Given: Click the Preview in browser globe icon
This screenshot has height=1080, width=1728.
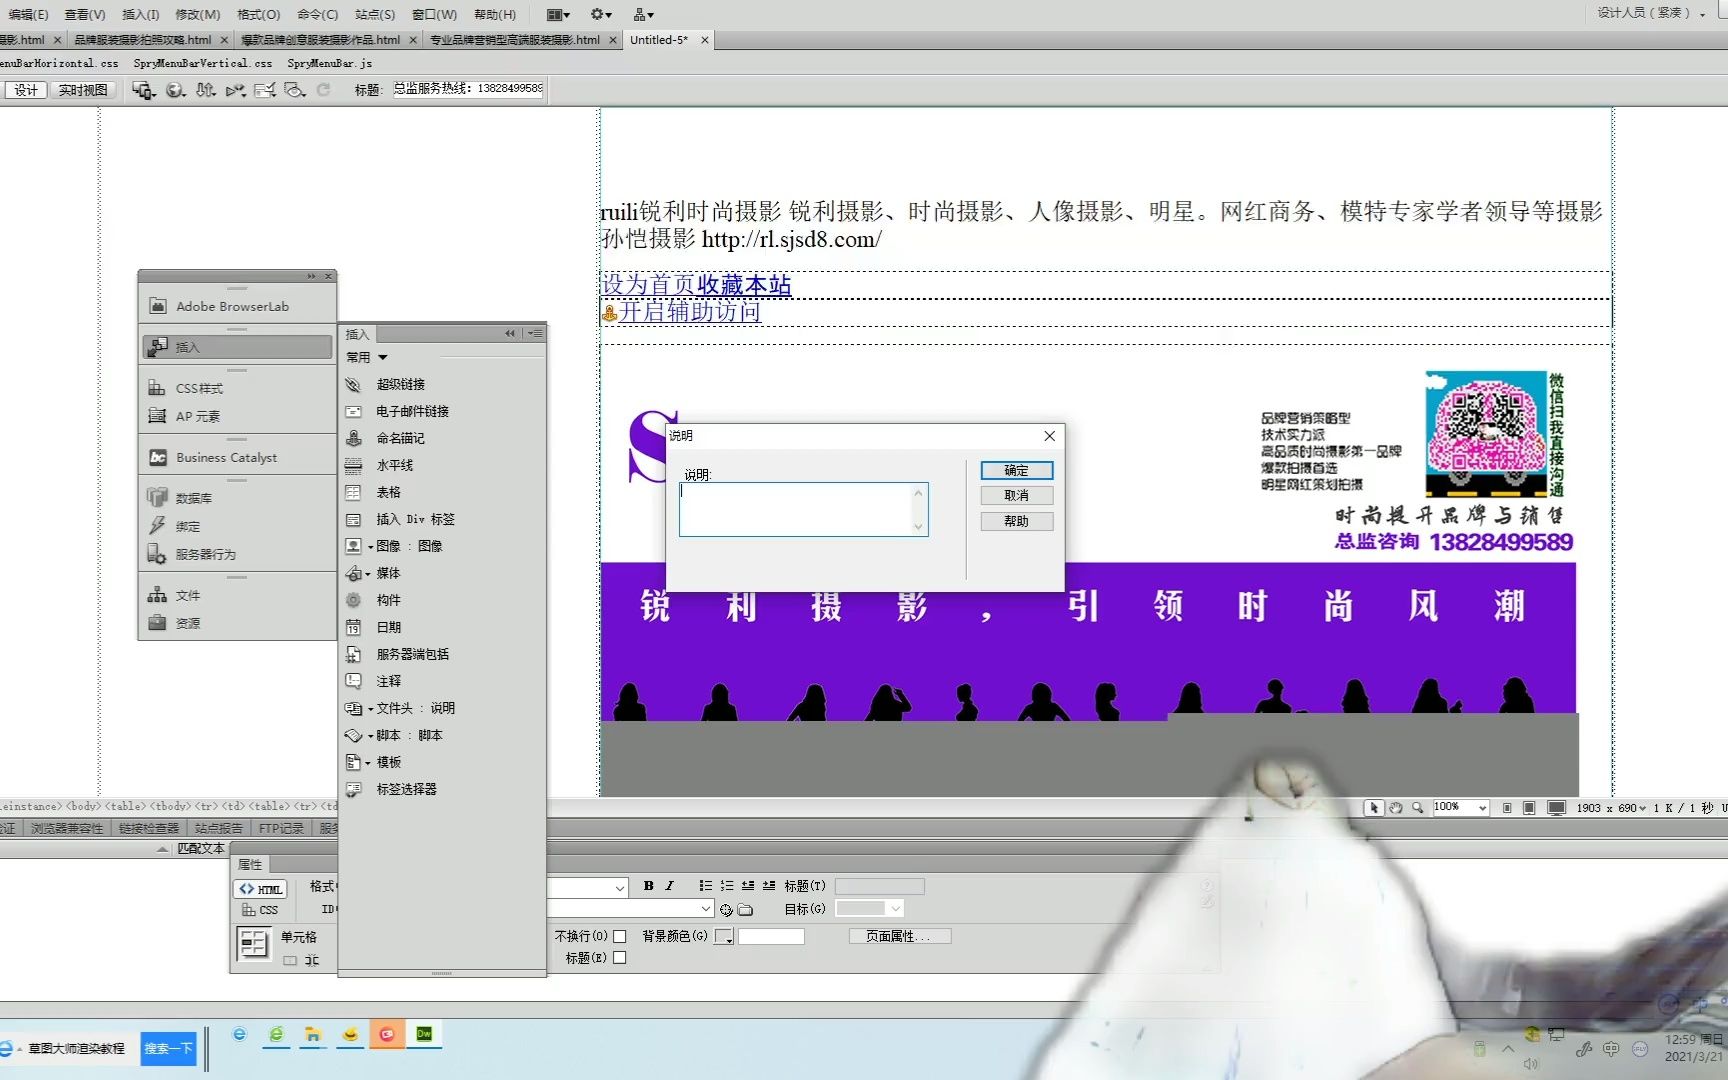Looking at the screenshot, I should (x=175, y=90).
